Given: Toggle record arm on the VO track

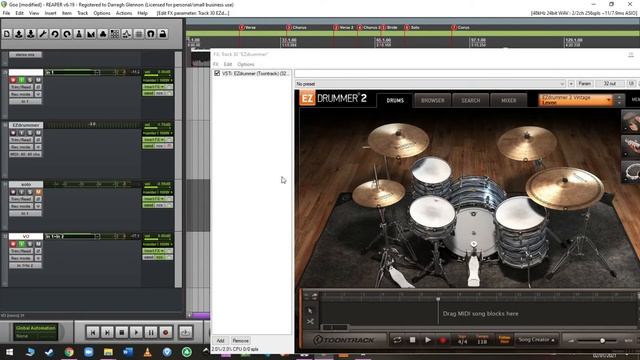Looking at the screenshot, I should coord(13,244).
